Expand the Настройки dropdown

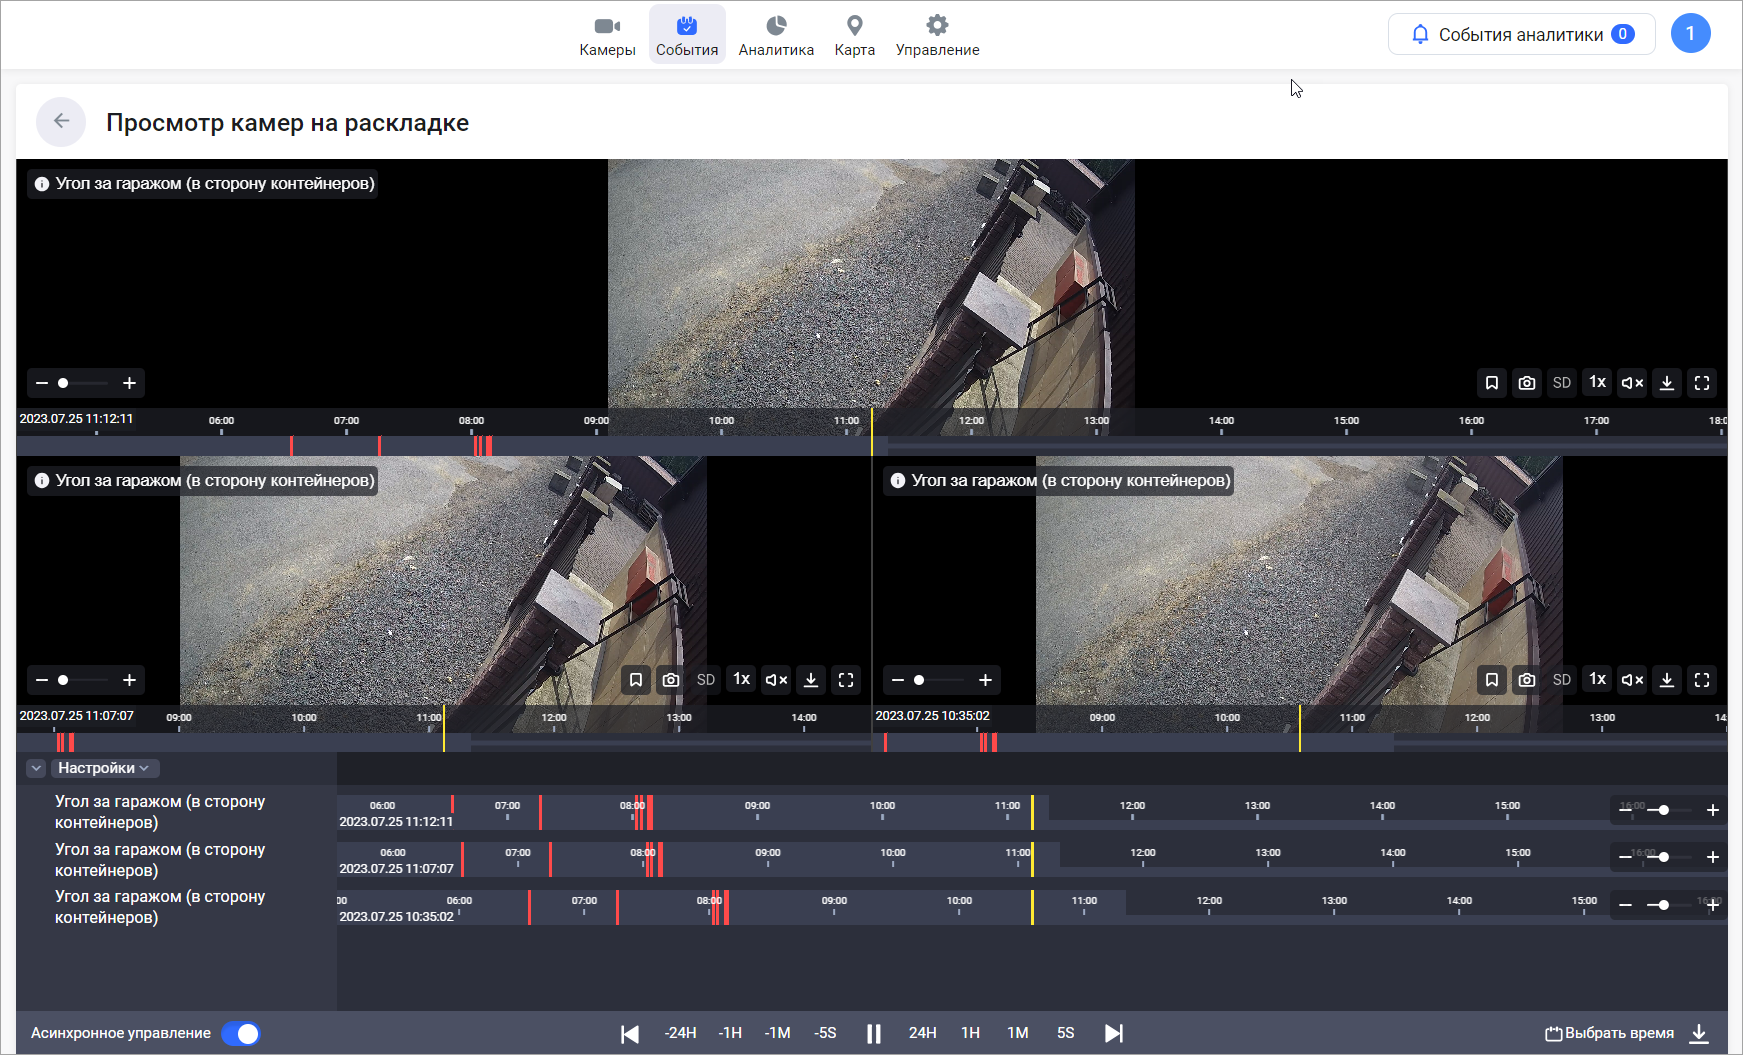[104, 768]
